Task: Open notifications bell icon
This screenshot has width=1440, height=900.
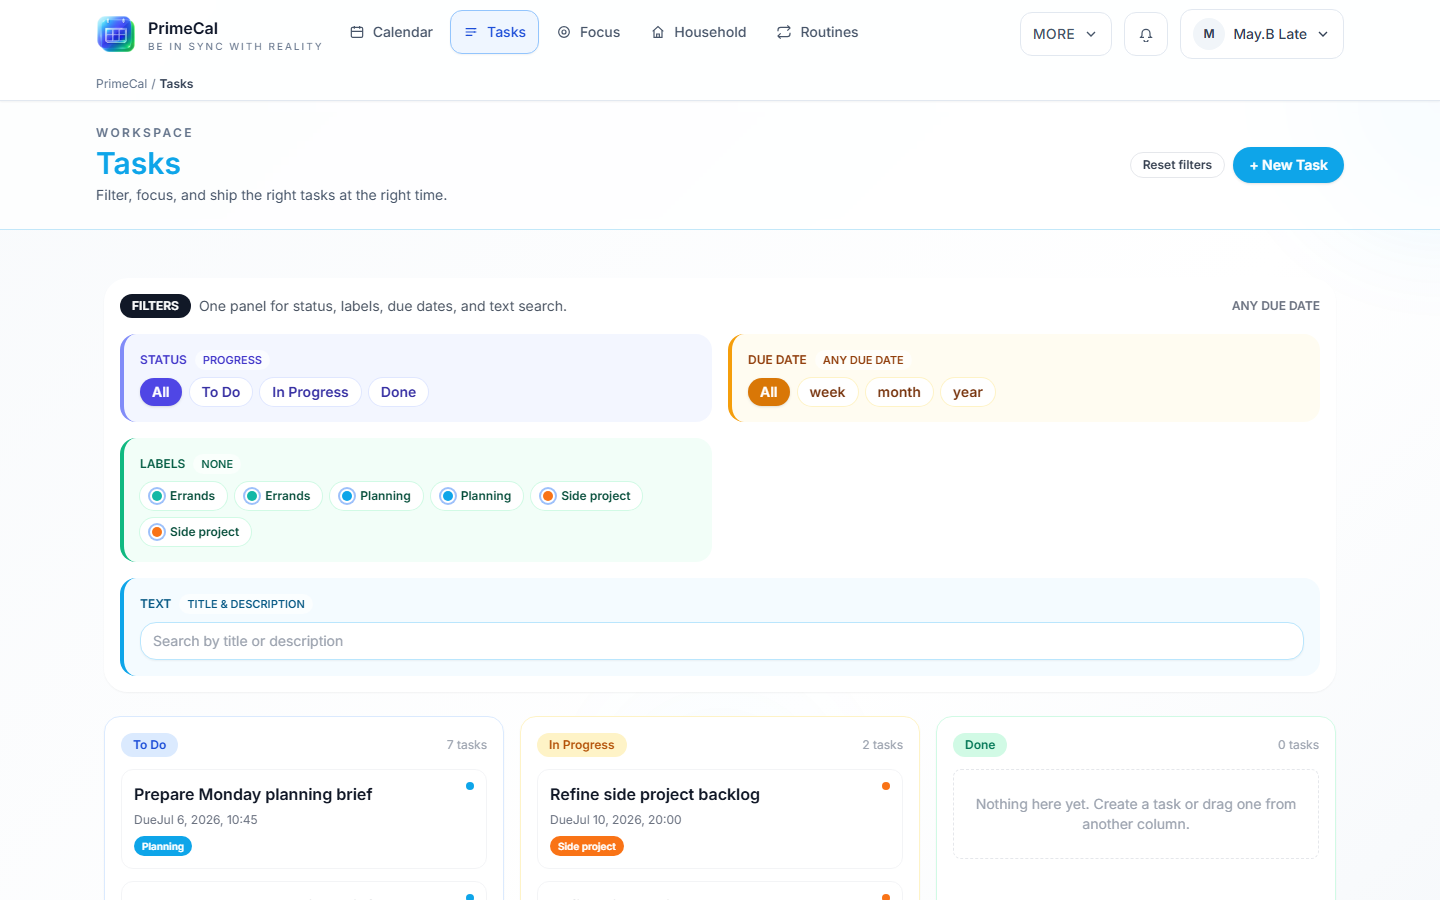Action: (x=1146, y=34)
